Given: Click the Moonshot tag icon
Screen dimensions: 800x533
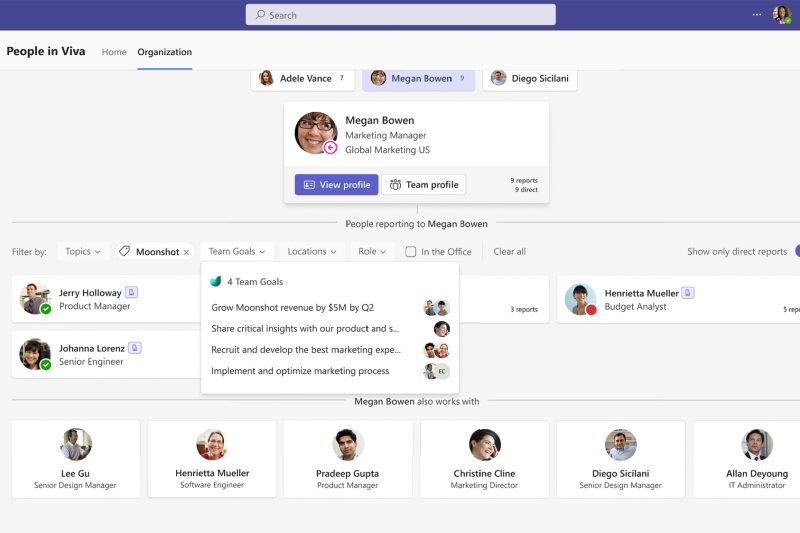Looking at the screenshot, I should click(x=124, y=251).
